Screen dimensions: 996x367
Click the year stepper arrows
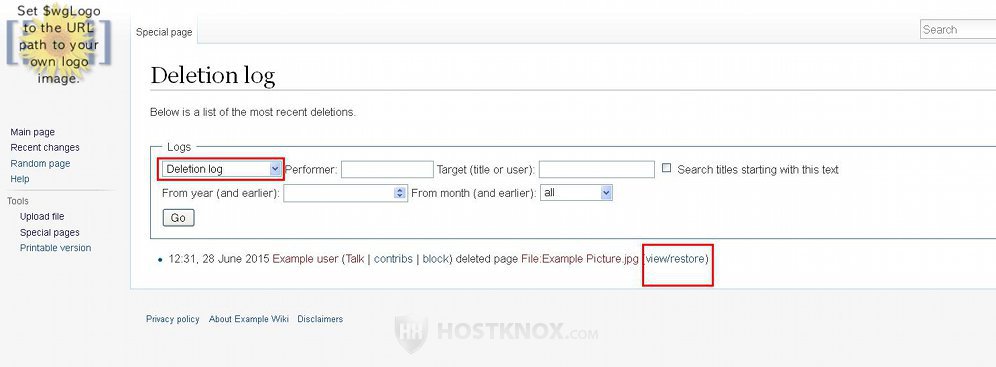pyautogui.click(x=400, y=193)
